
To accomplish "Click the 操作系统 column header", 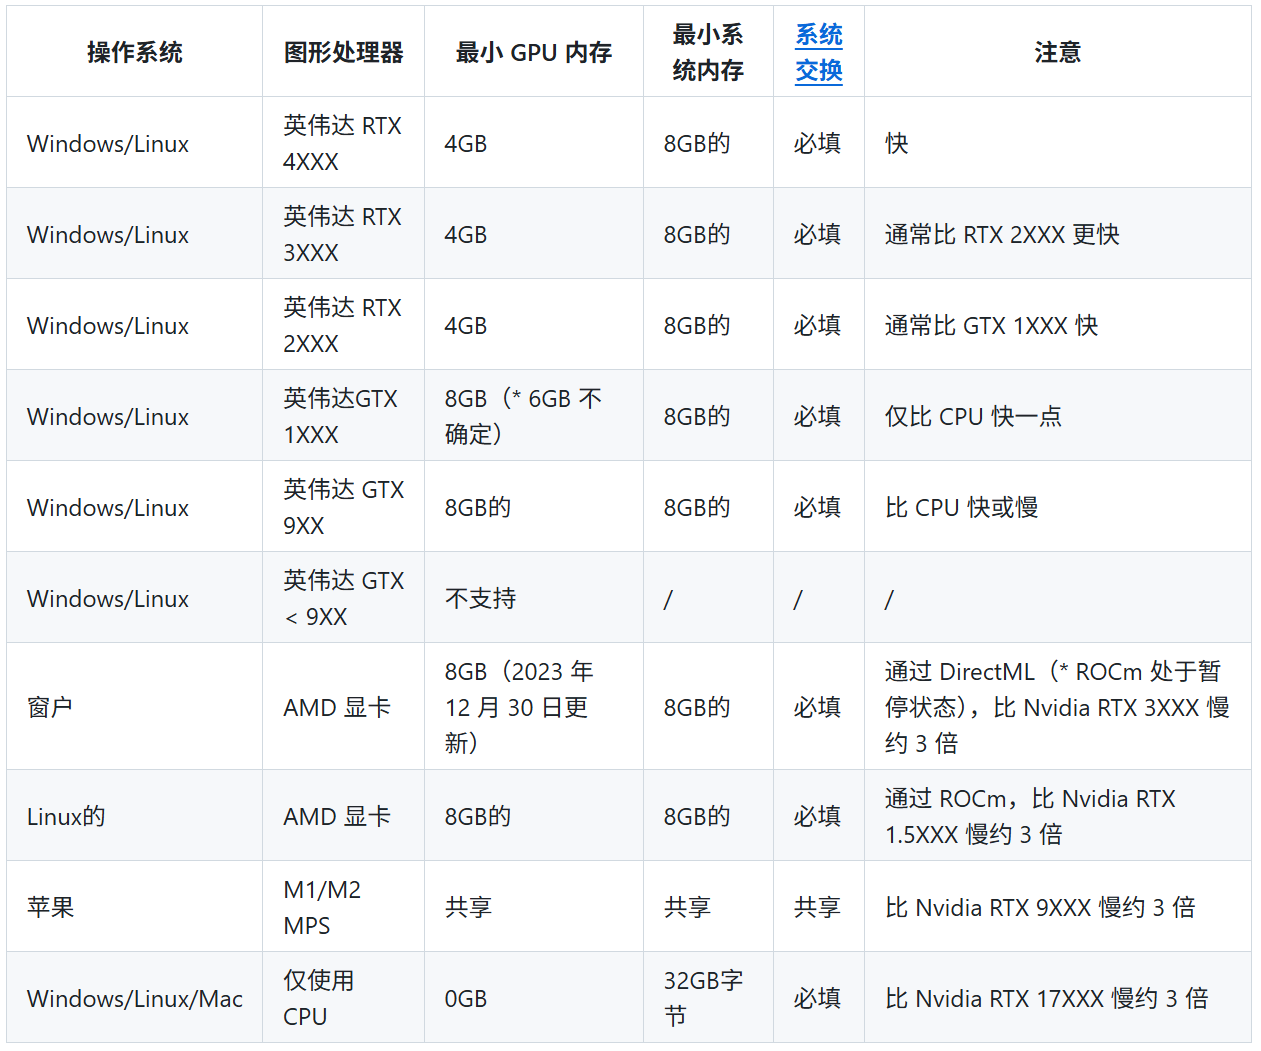I will [x=134, y=53].
